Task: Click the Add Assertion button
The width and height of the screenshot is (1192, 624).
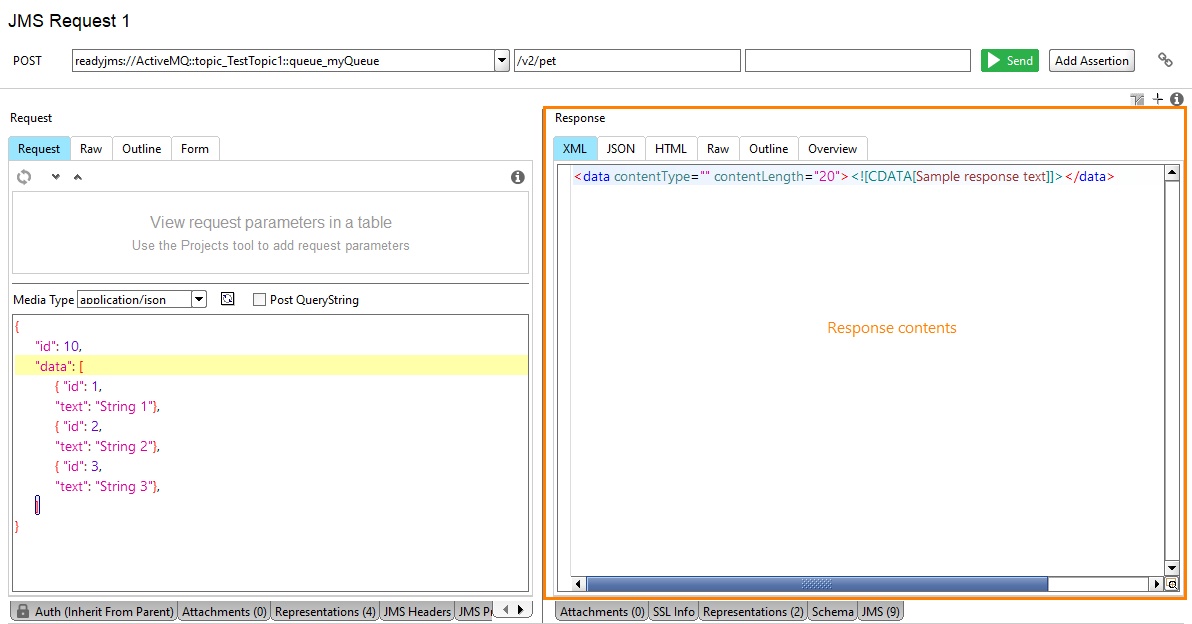Action: click(x=1091, y=60)
